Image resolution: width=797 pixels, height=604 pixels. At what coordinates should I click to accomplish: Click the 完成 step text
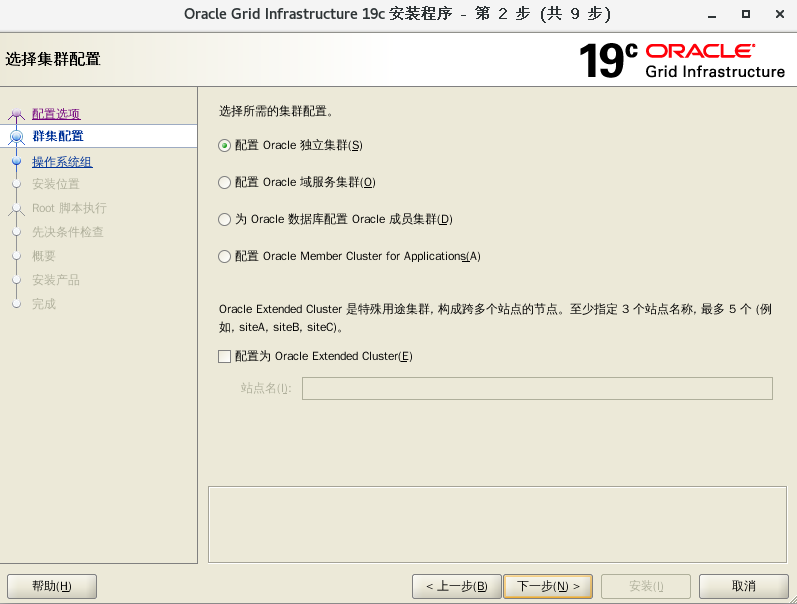click(44, 304)
